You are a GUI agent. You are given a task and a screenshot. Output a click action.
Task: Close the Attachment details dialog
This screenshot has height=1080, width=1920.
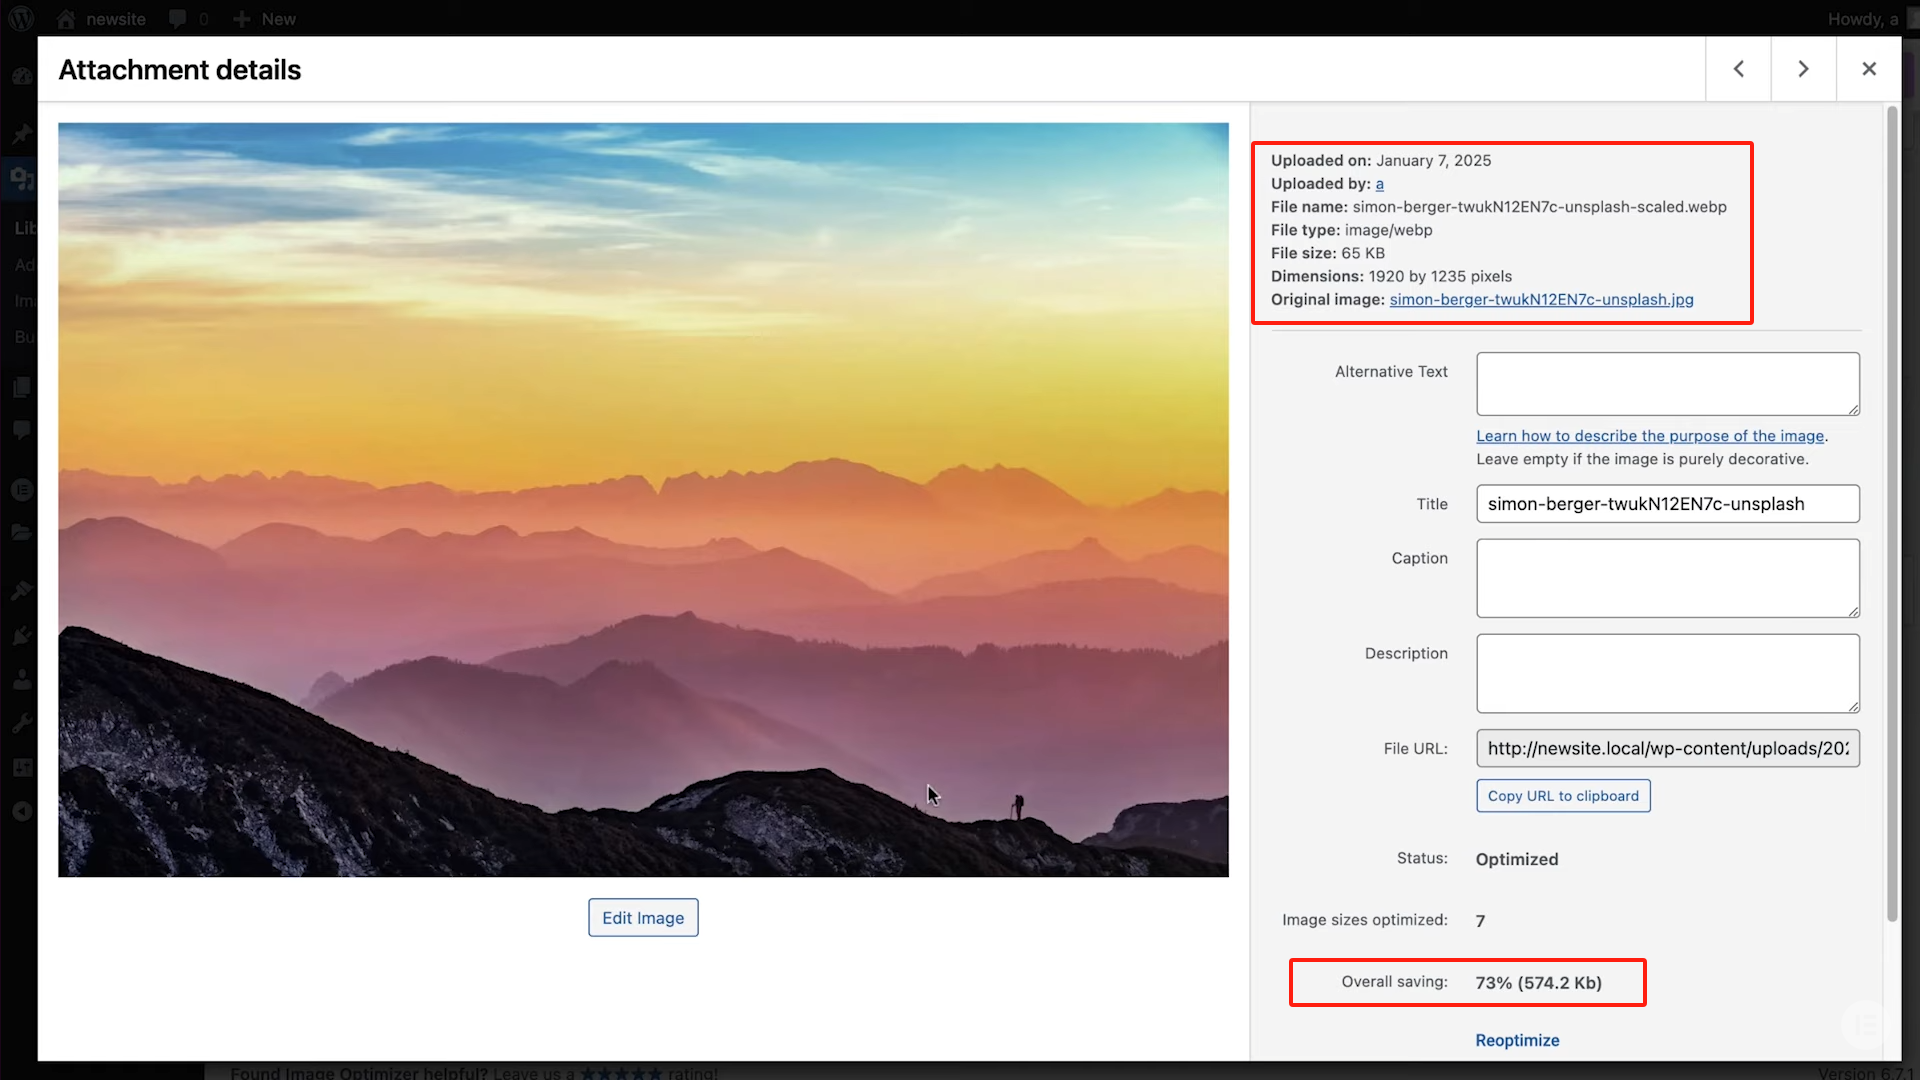click(1869, 68)
